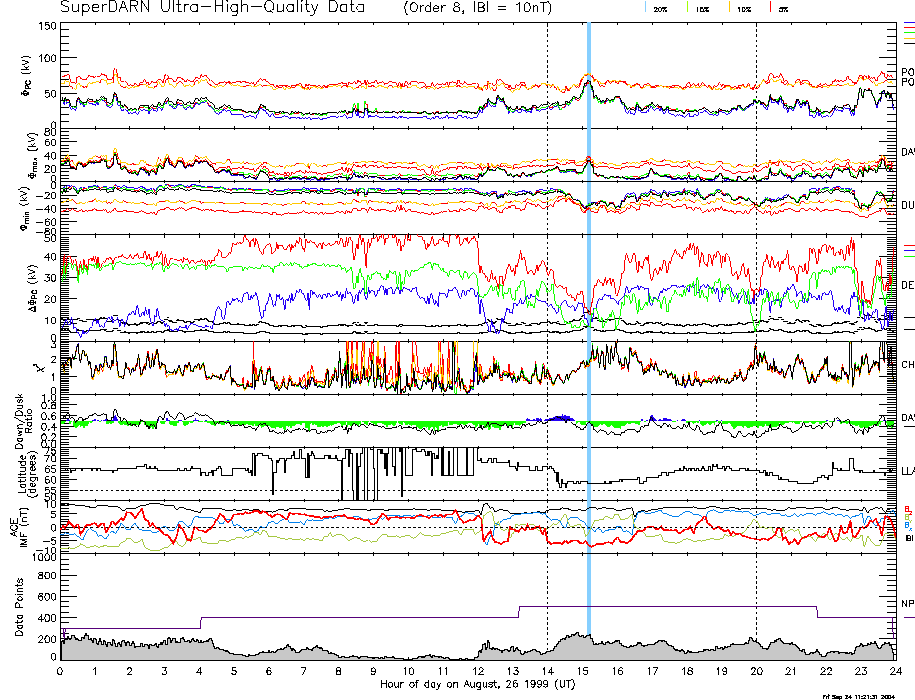Click the '20%' legend label
The image size is (915, 700).
pos(660,9)
